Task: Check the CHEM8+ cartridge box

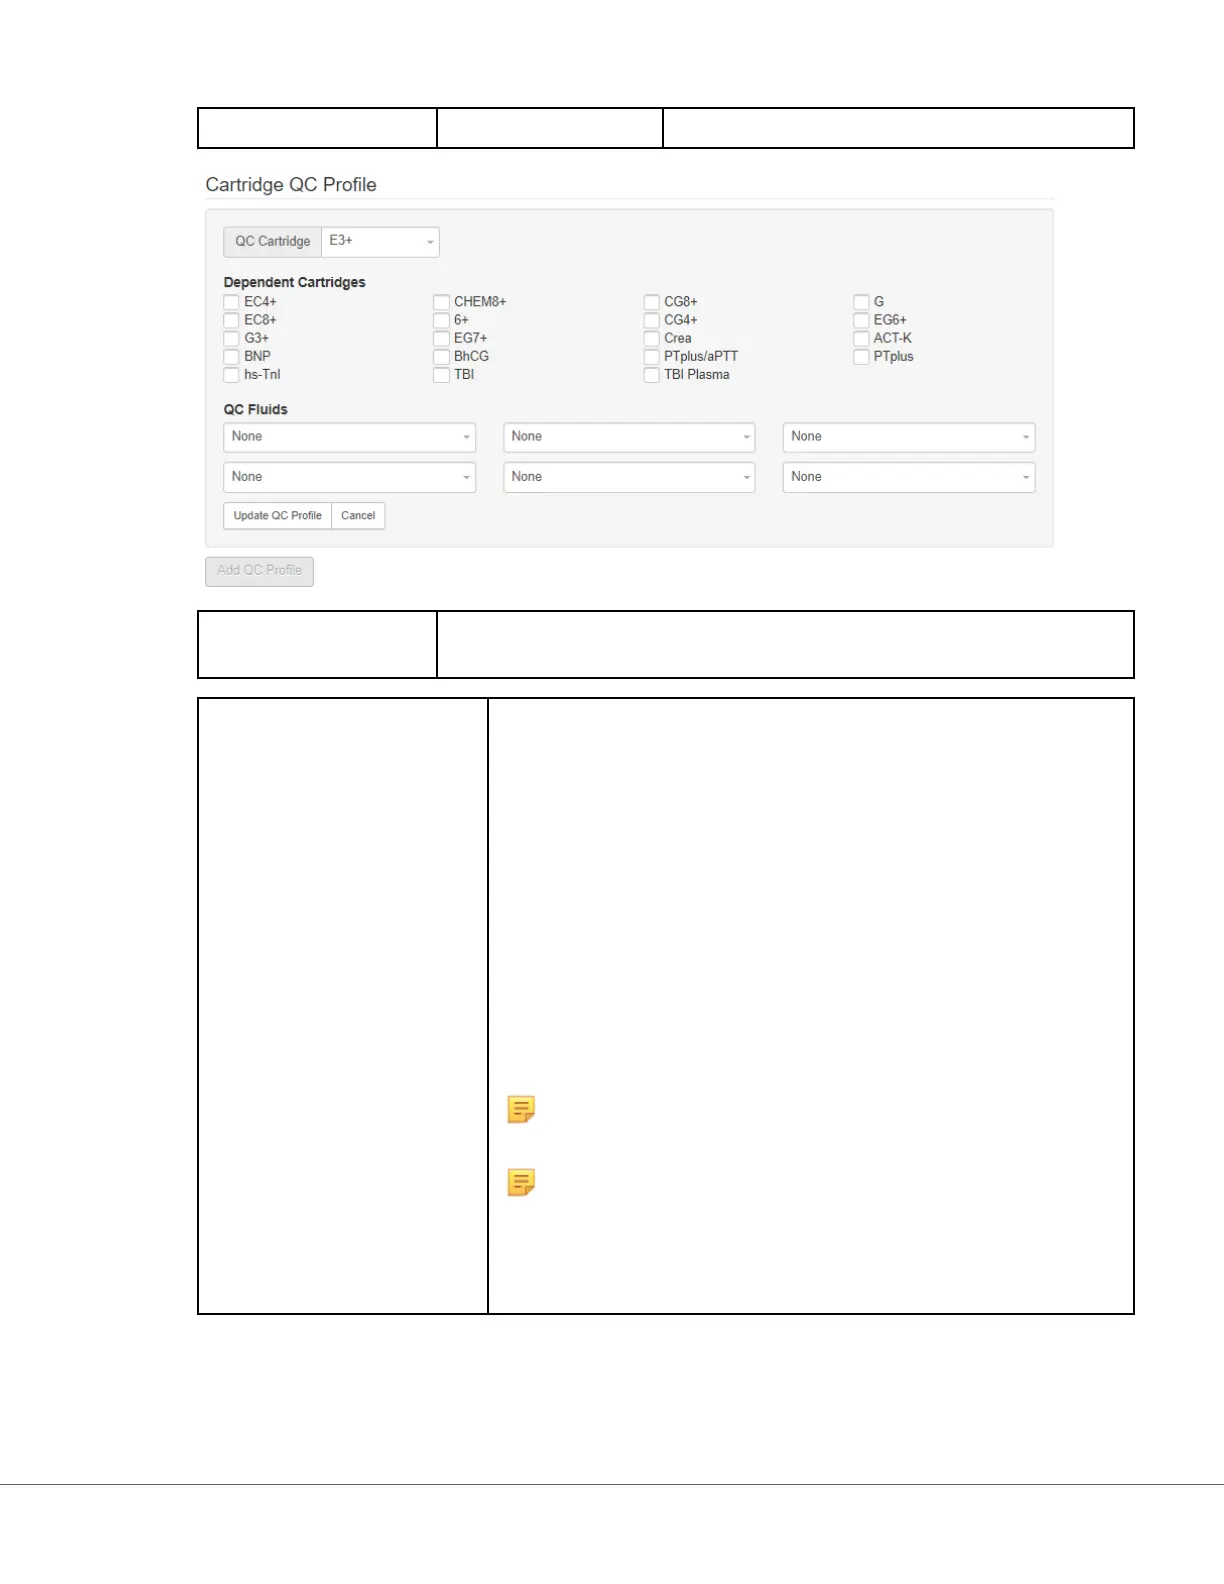Action: tap(441, 302)
